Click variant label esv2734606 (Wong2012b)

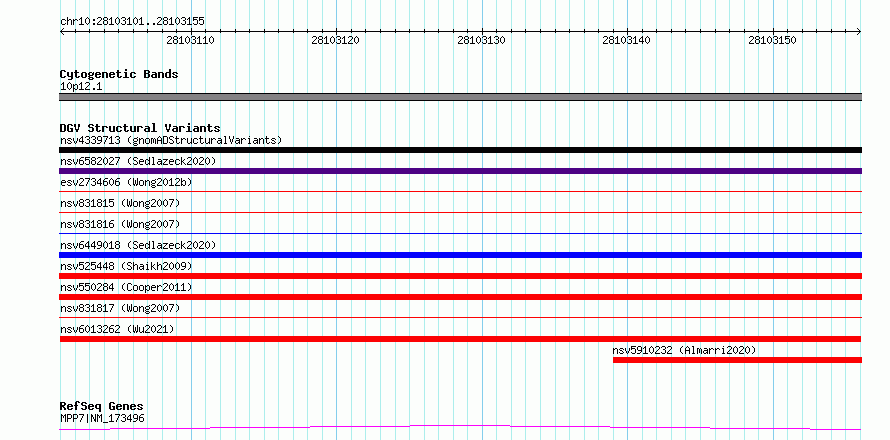126,182
